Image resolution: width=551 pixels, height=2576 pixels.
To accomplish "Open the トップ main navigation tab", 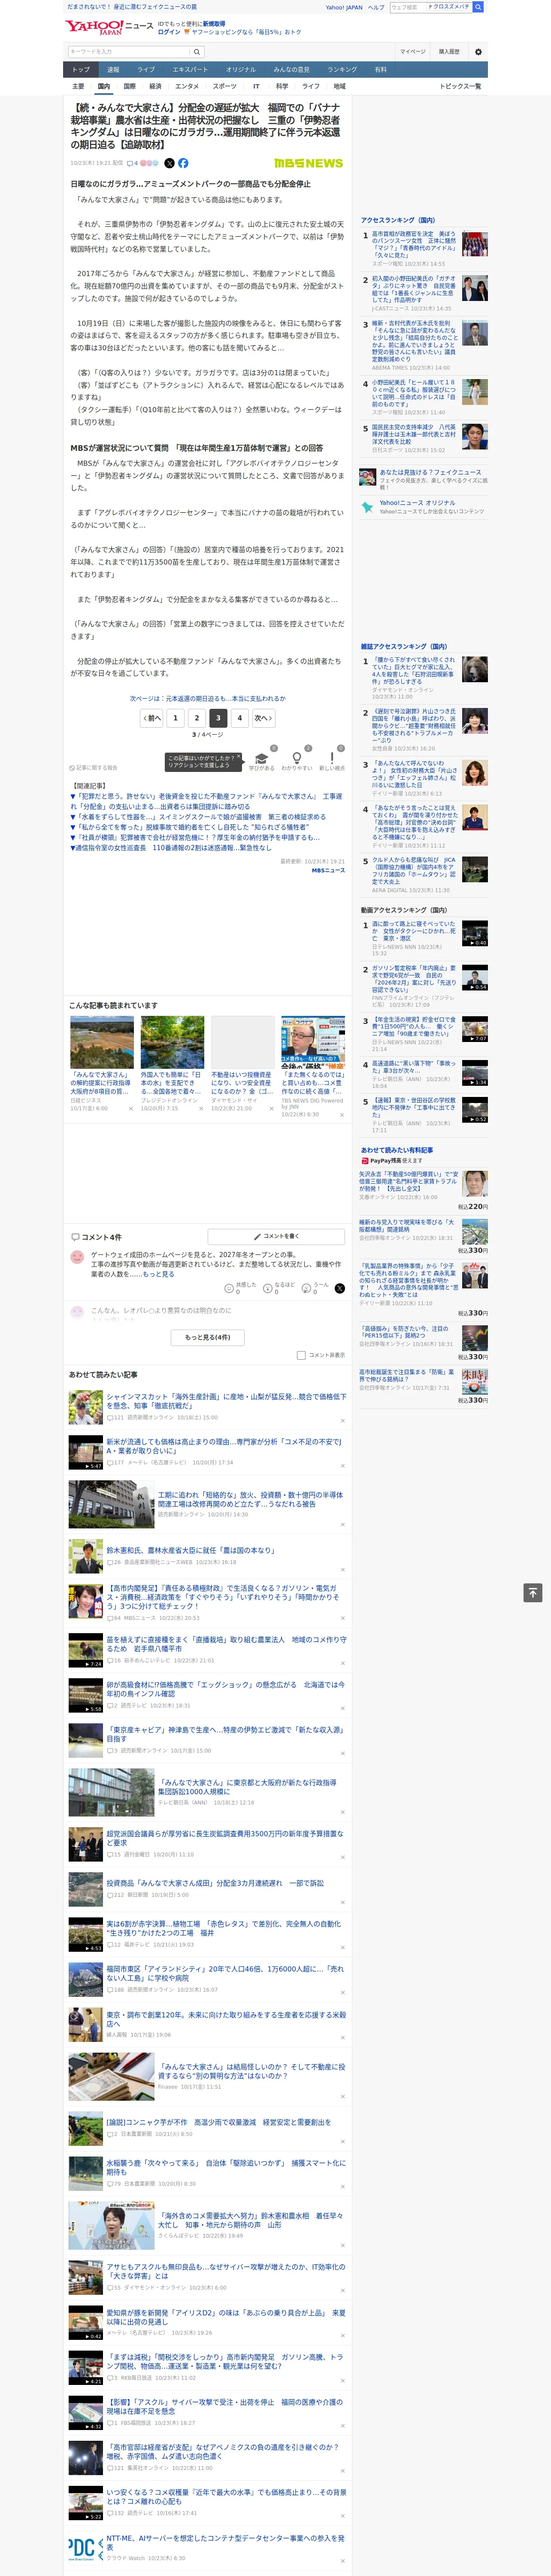I will 81,70.
